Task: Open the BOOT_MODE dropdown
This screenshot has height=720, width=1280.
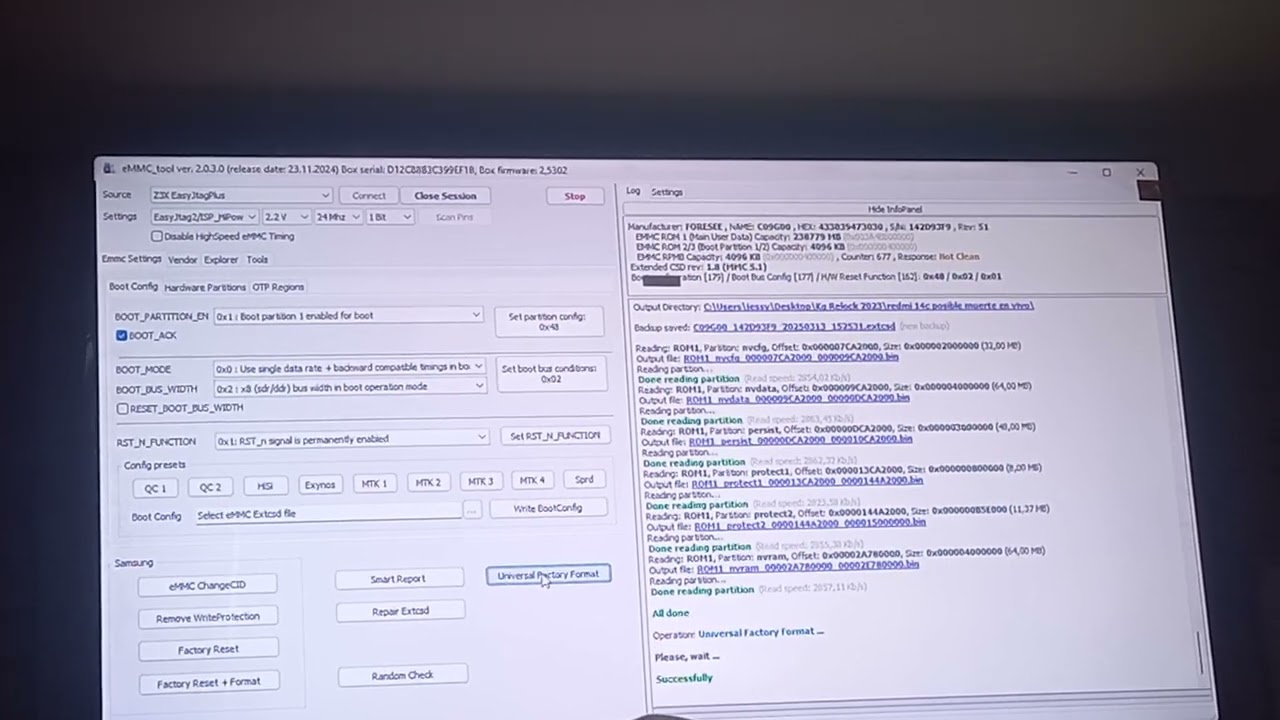Action: 350,367
